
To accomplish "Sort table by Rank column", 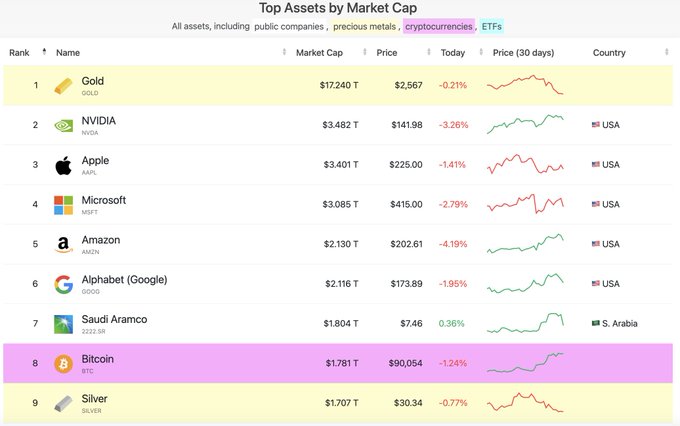I will pyautogui.click(x=22, y=51).
